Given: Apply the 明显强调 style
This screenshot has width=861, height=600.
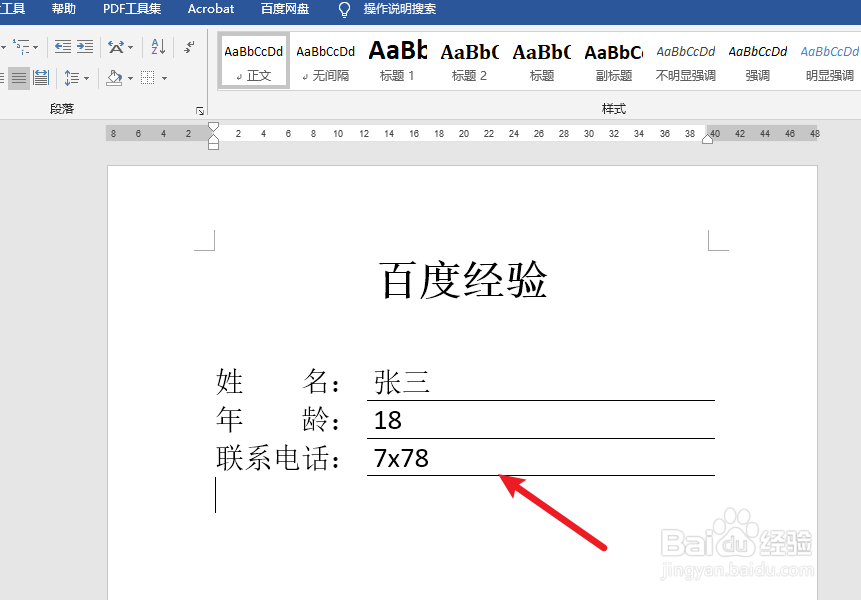Looking at the screenshot, I should [830, 61].
